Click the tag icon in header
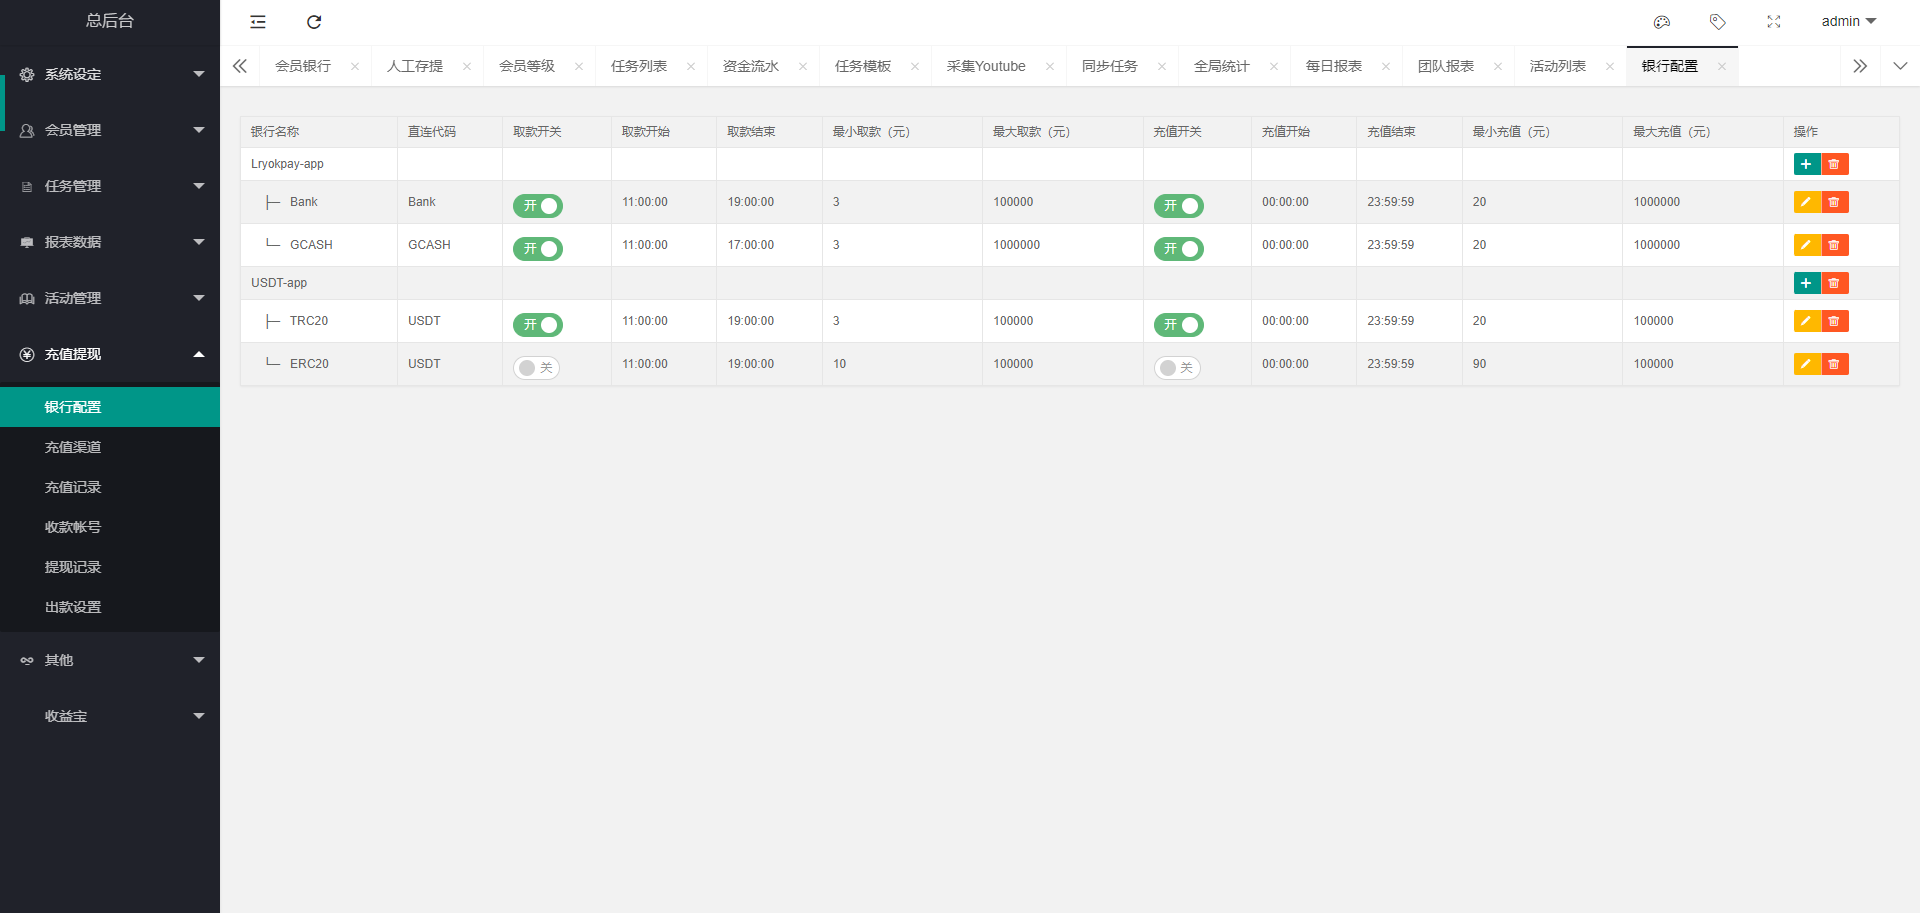 (1718, 22)
